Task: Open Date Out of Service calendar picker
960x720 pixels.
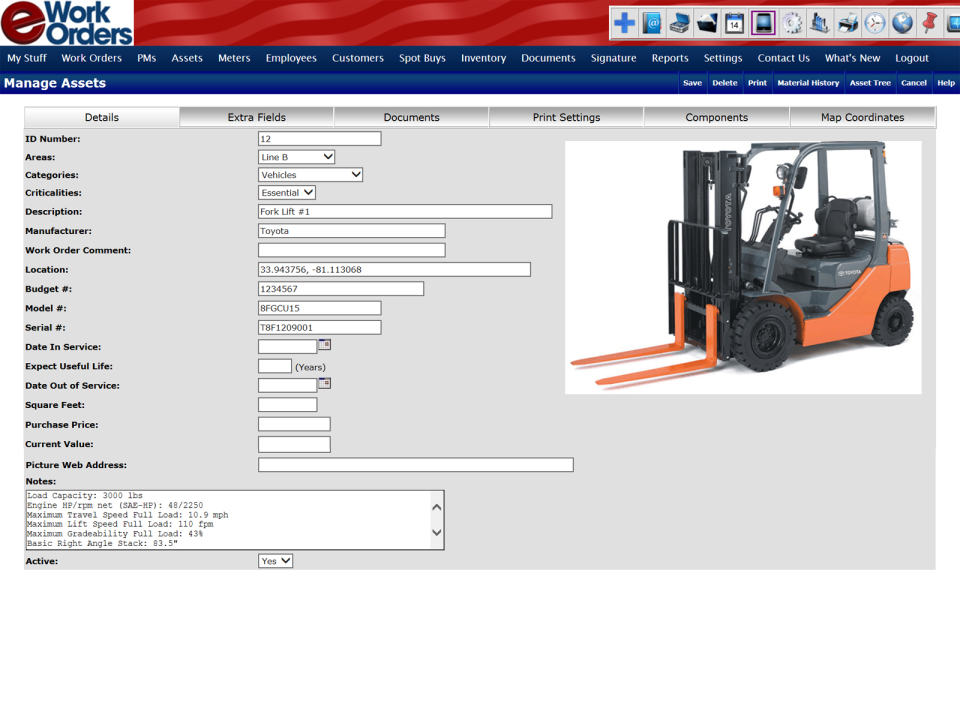Action: coord(324,383)
